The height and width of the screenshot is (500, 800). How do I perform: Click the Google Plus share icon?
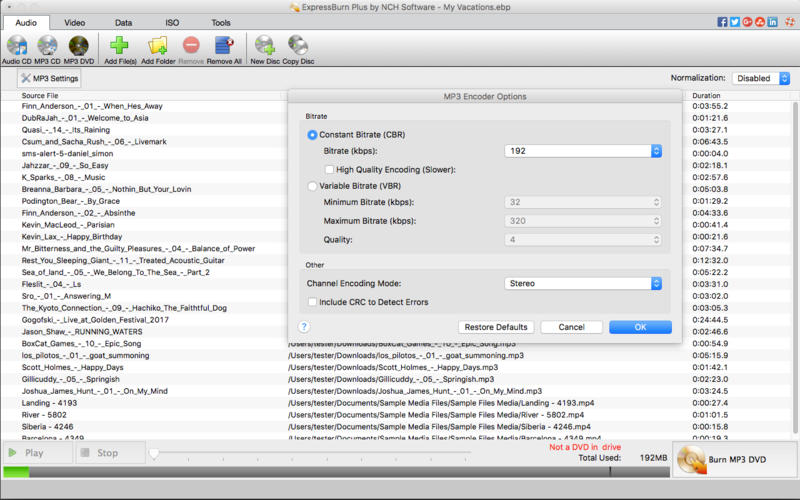pyautogui.click(x=747, y=22)
